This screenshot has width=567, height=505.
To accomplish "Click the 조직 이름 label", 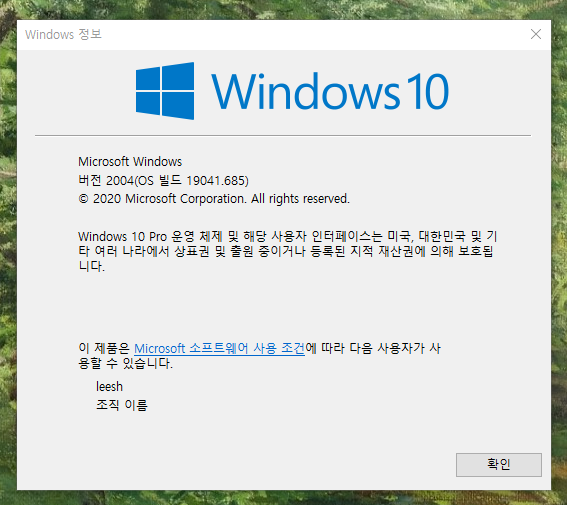I will click(x=122, y=405).
